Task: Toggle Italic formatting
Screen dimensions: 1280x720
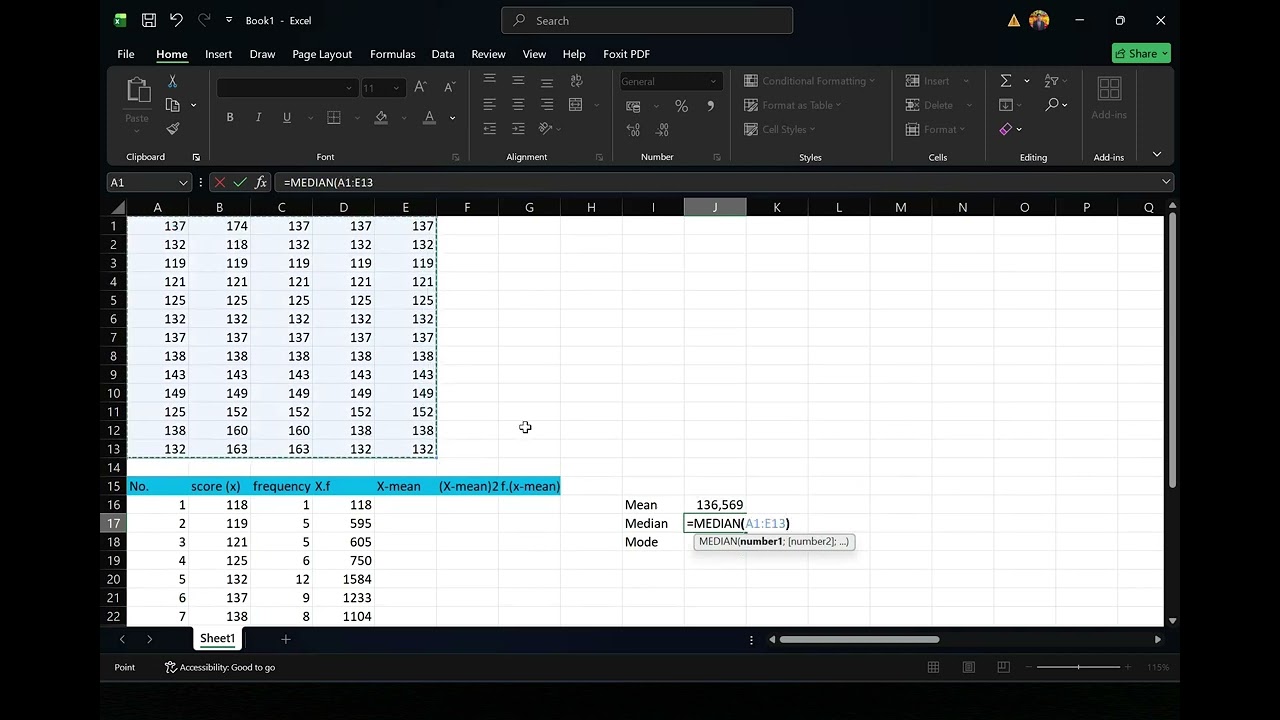Action: pyautogui.click(x=258, y=118)
